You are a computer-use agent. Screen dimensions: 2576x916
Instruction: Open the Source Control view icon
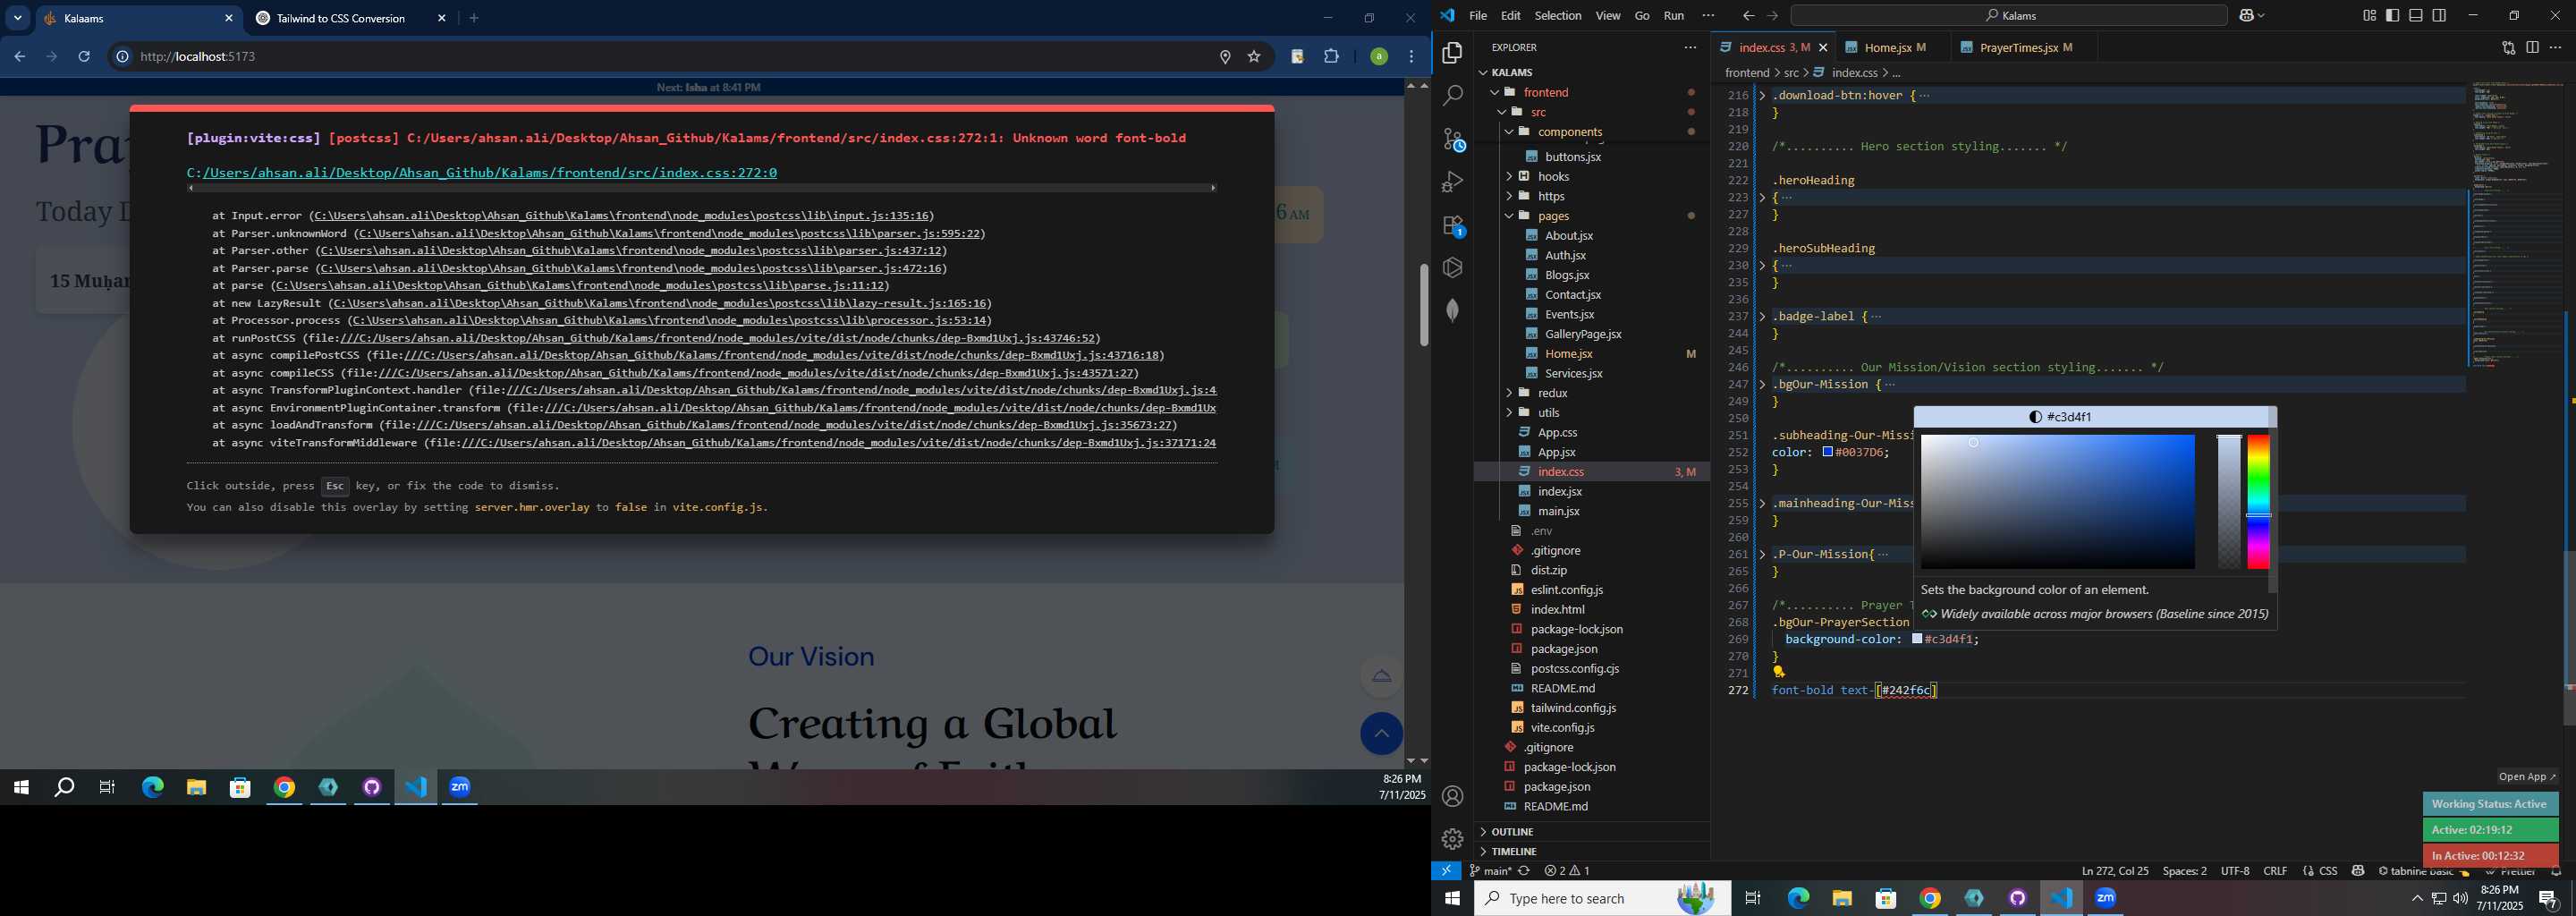click(1453, 139)
